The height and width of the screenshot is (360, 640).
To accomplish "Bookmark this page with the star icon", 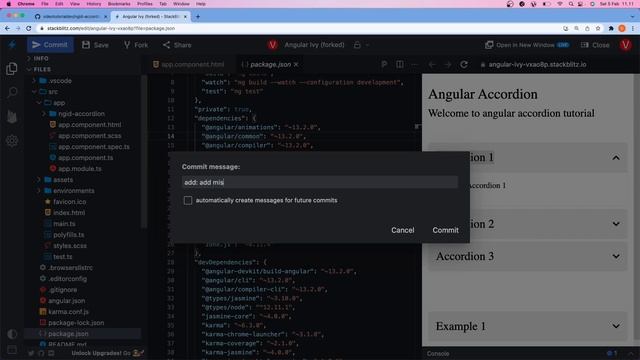I will [x=598, y=28].
